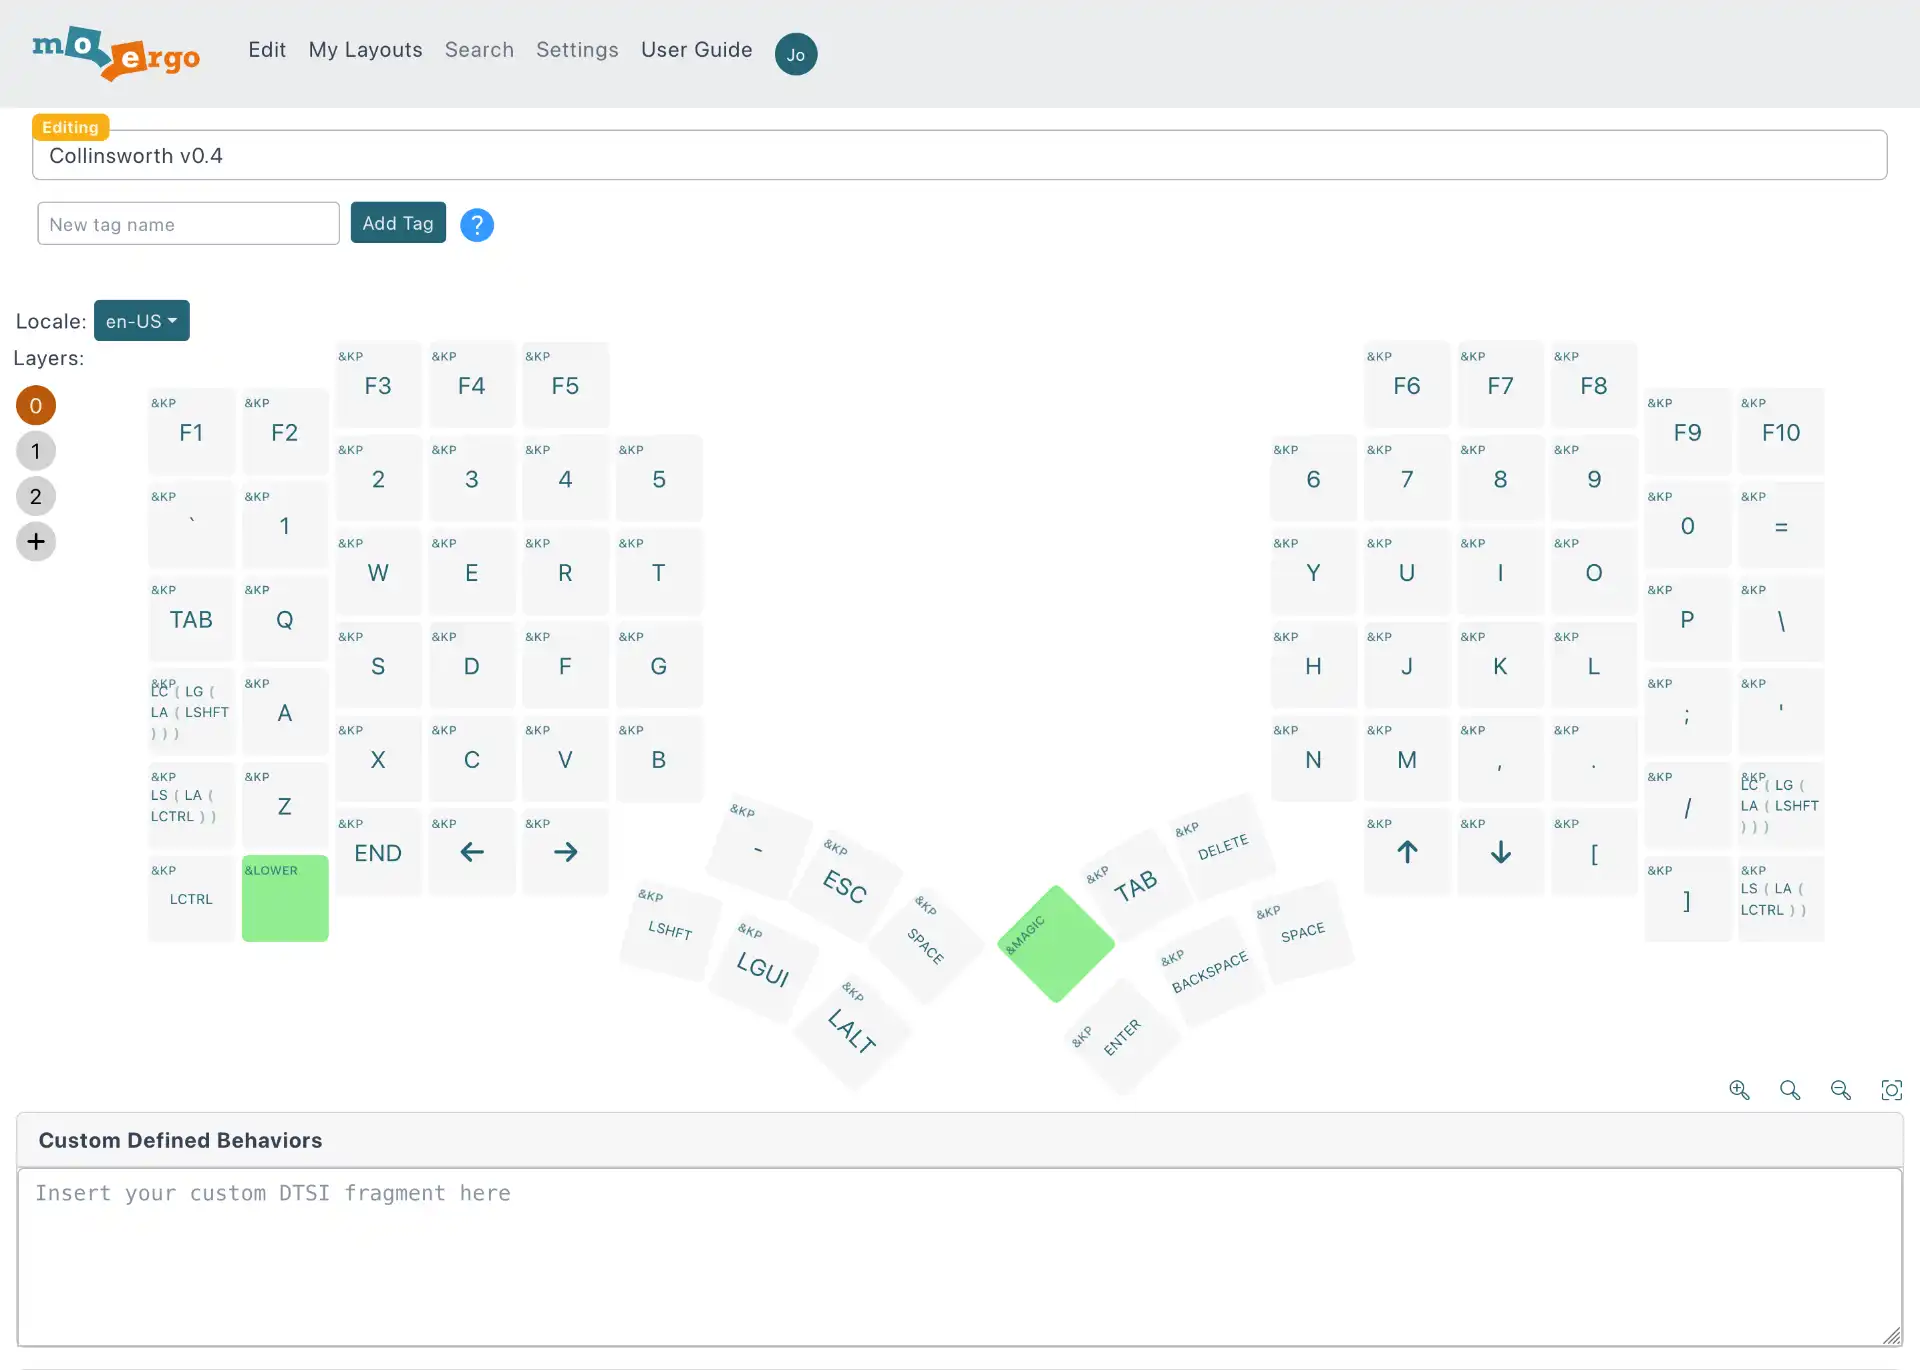Select the green &LOWER key

point(285,898)
